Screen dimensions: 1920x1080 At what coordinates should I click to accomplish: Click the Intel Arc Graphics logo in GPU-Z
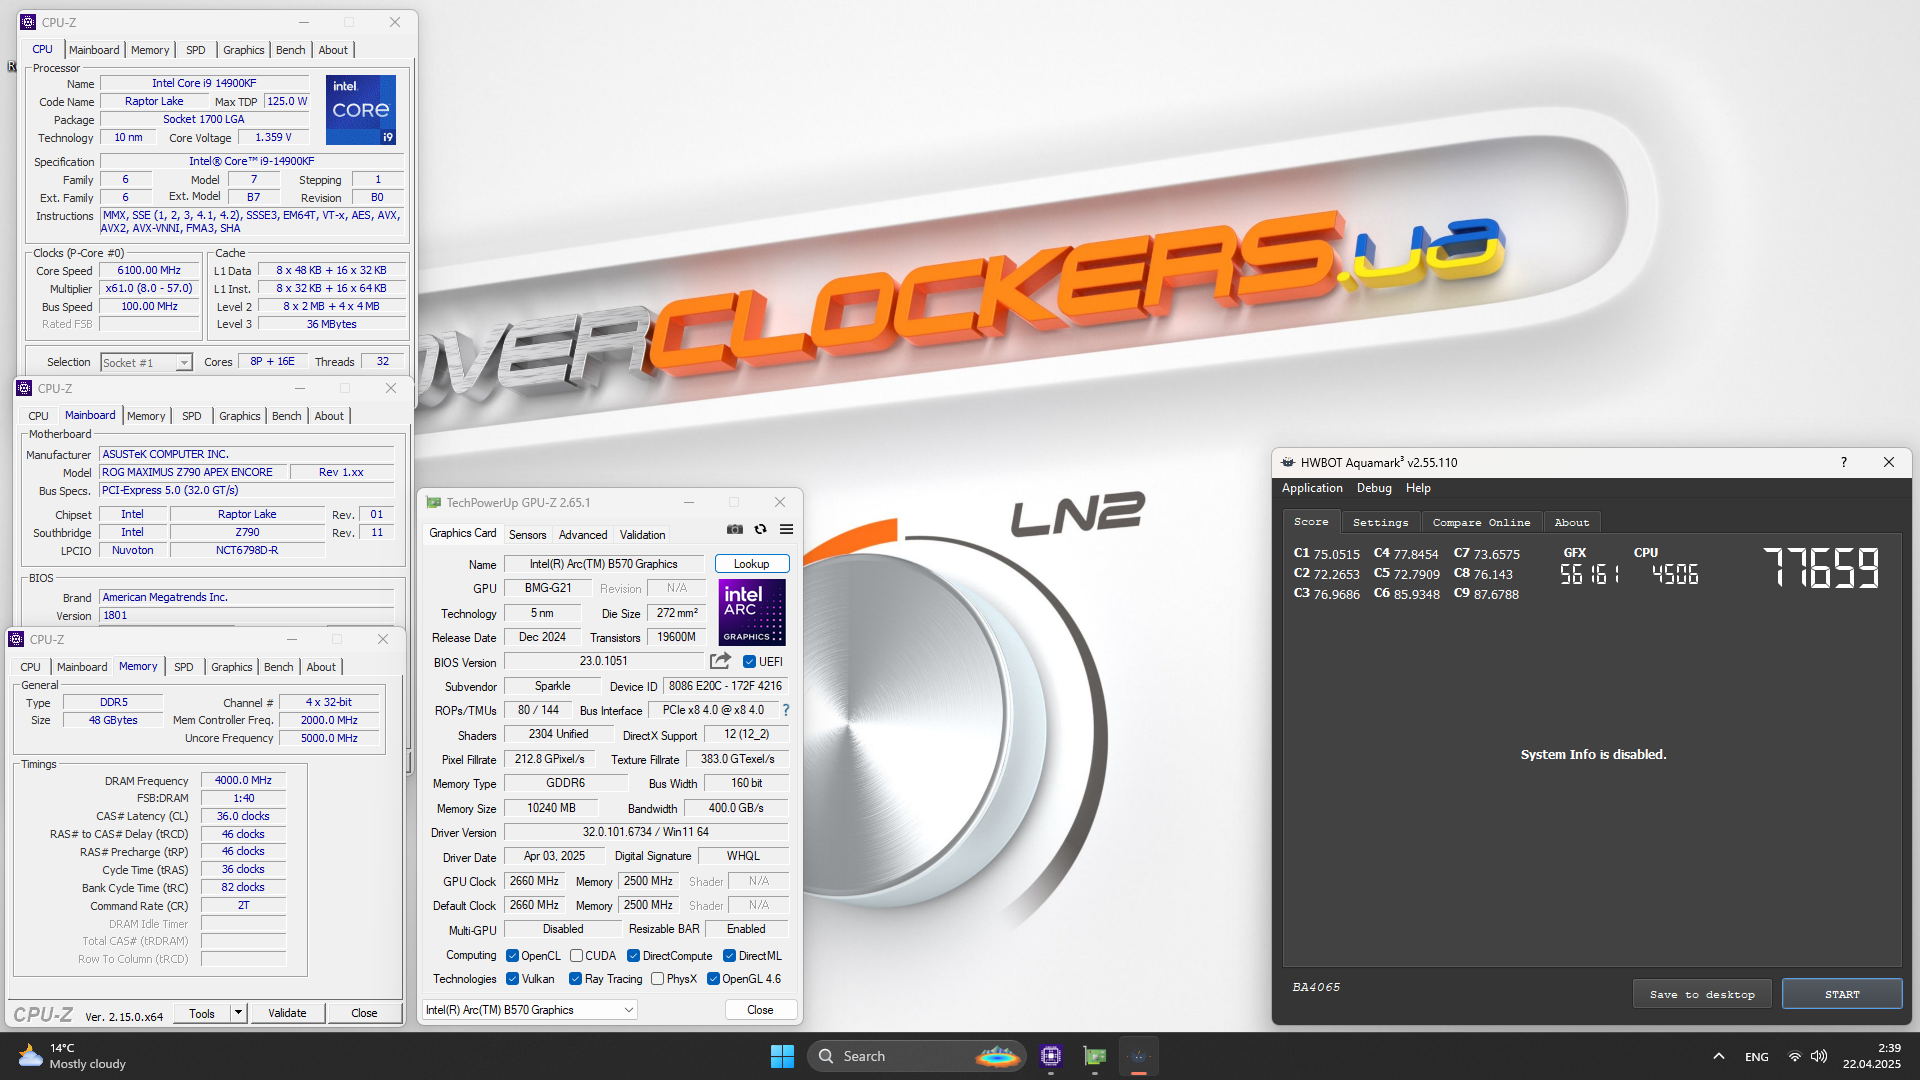point(752,612)
